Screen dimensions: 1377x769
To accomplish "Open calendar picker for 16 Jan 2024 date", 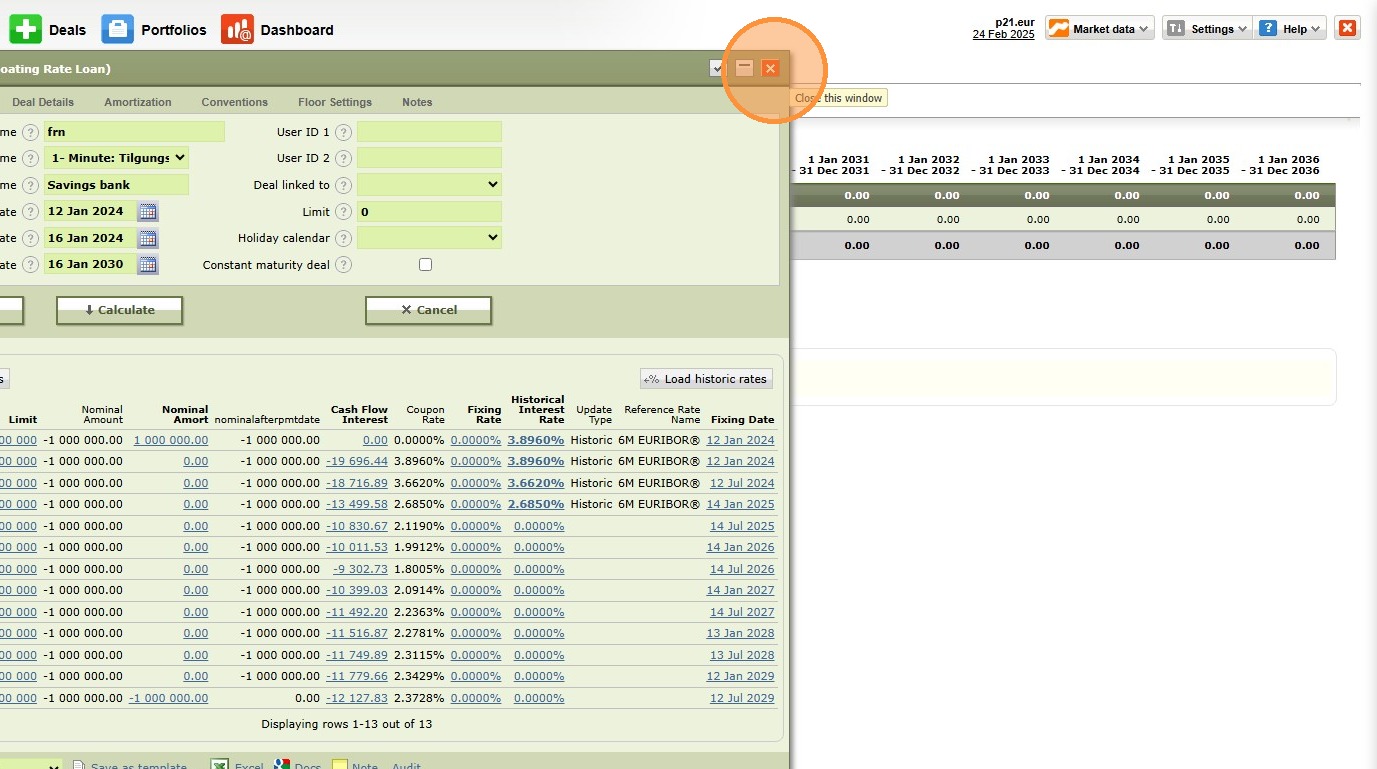I will click(147, 238).
